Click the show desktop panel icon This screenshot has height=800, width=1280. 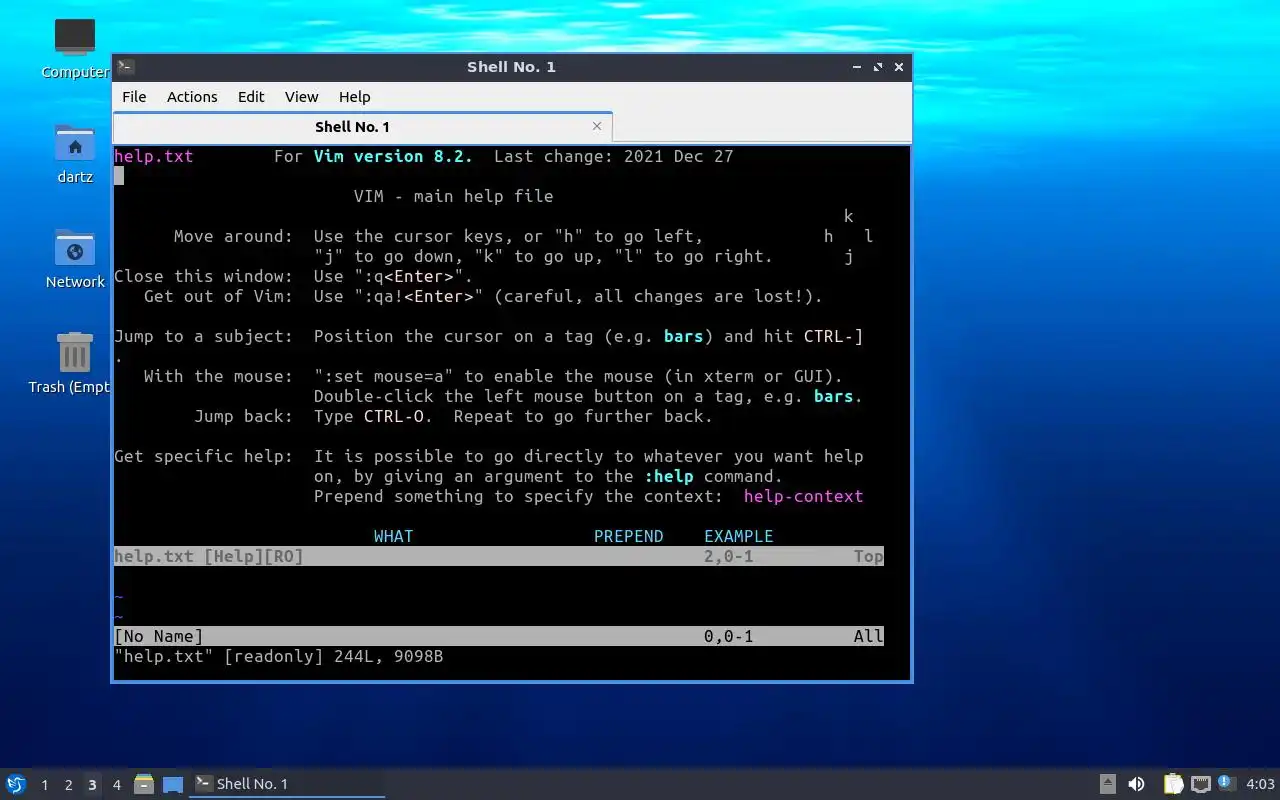(x=173, y=784)
